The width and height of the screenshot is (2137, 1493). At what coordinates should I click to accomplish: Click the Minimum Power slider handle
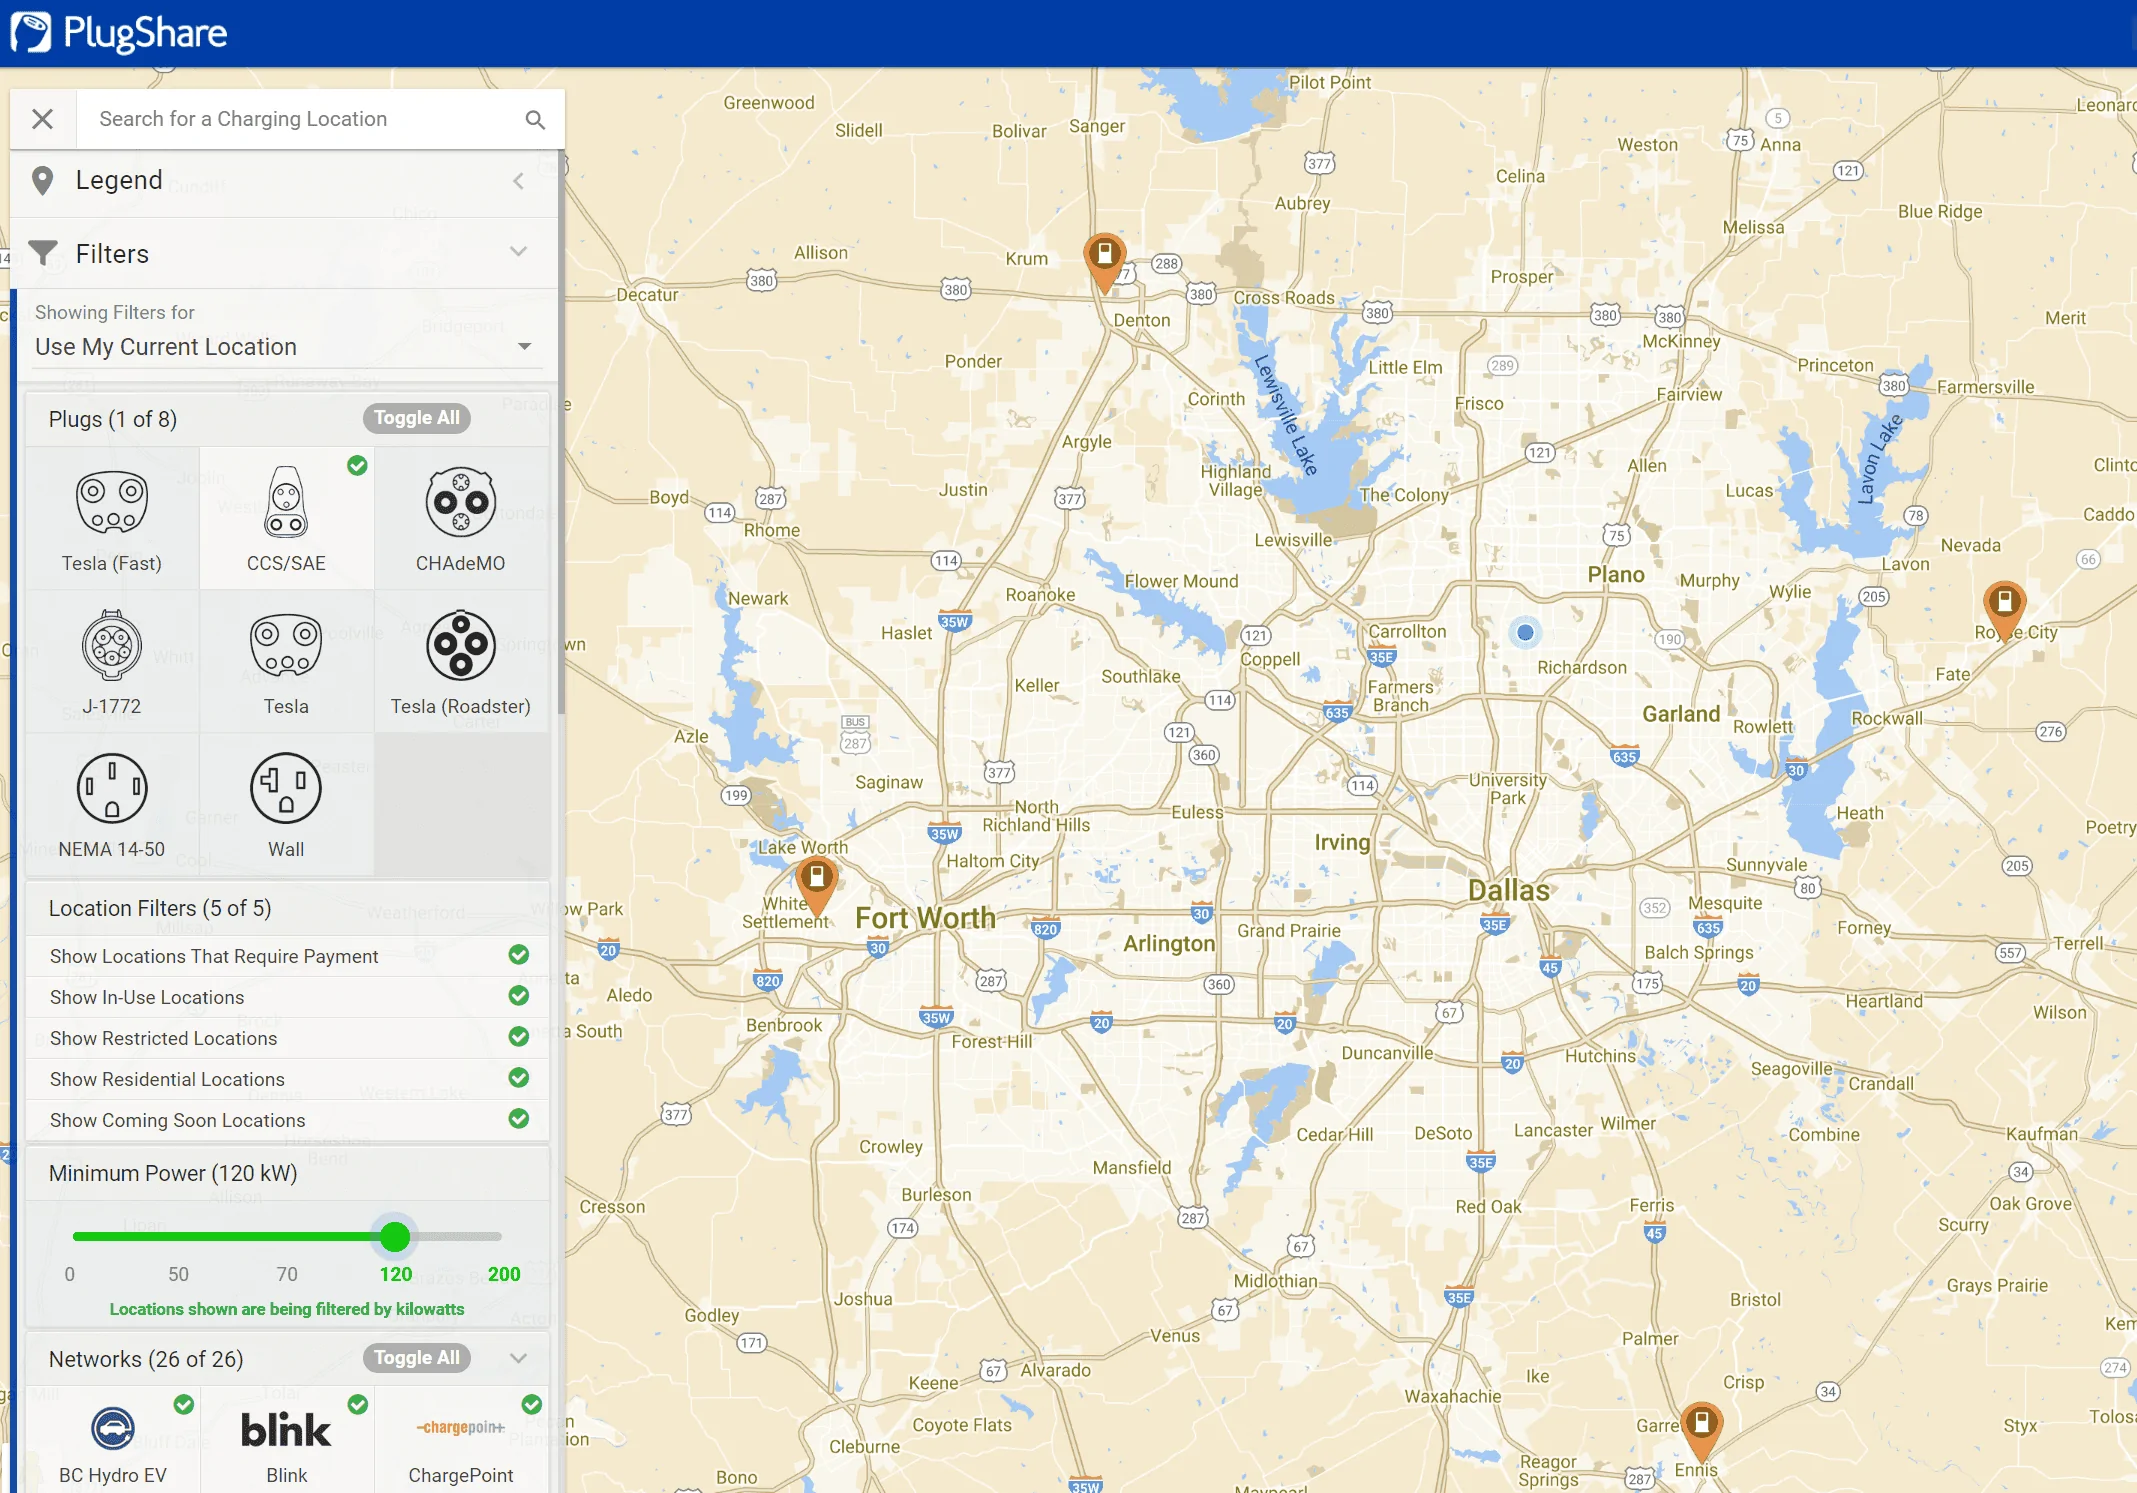point(395,1237)
